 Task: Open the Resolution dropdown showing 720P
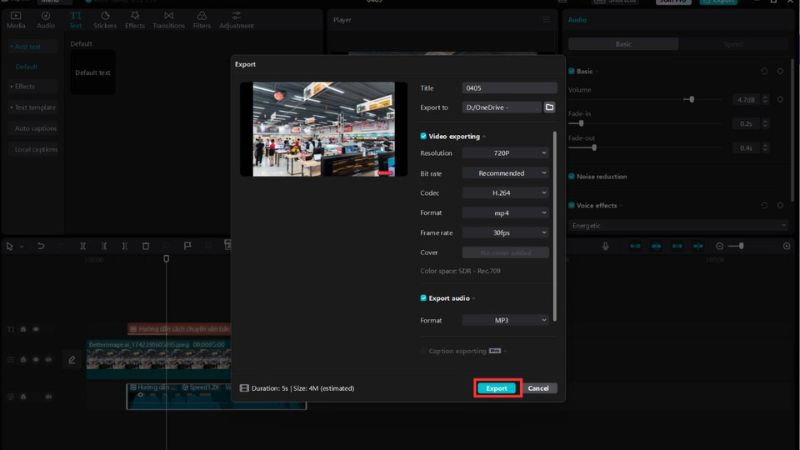coord(507,153)
